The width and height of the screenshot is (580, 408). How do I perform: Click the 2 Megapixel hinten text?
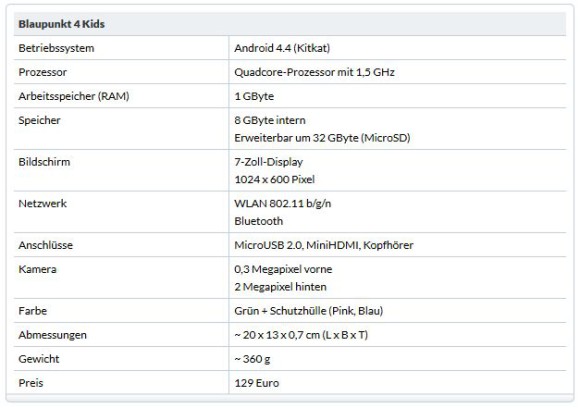[280, 287]
